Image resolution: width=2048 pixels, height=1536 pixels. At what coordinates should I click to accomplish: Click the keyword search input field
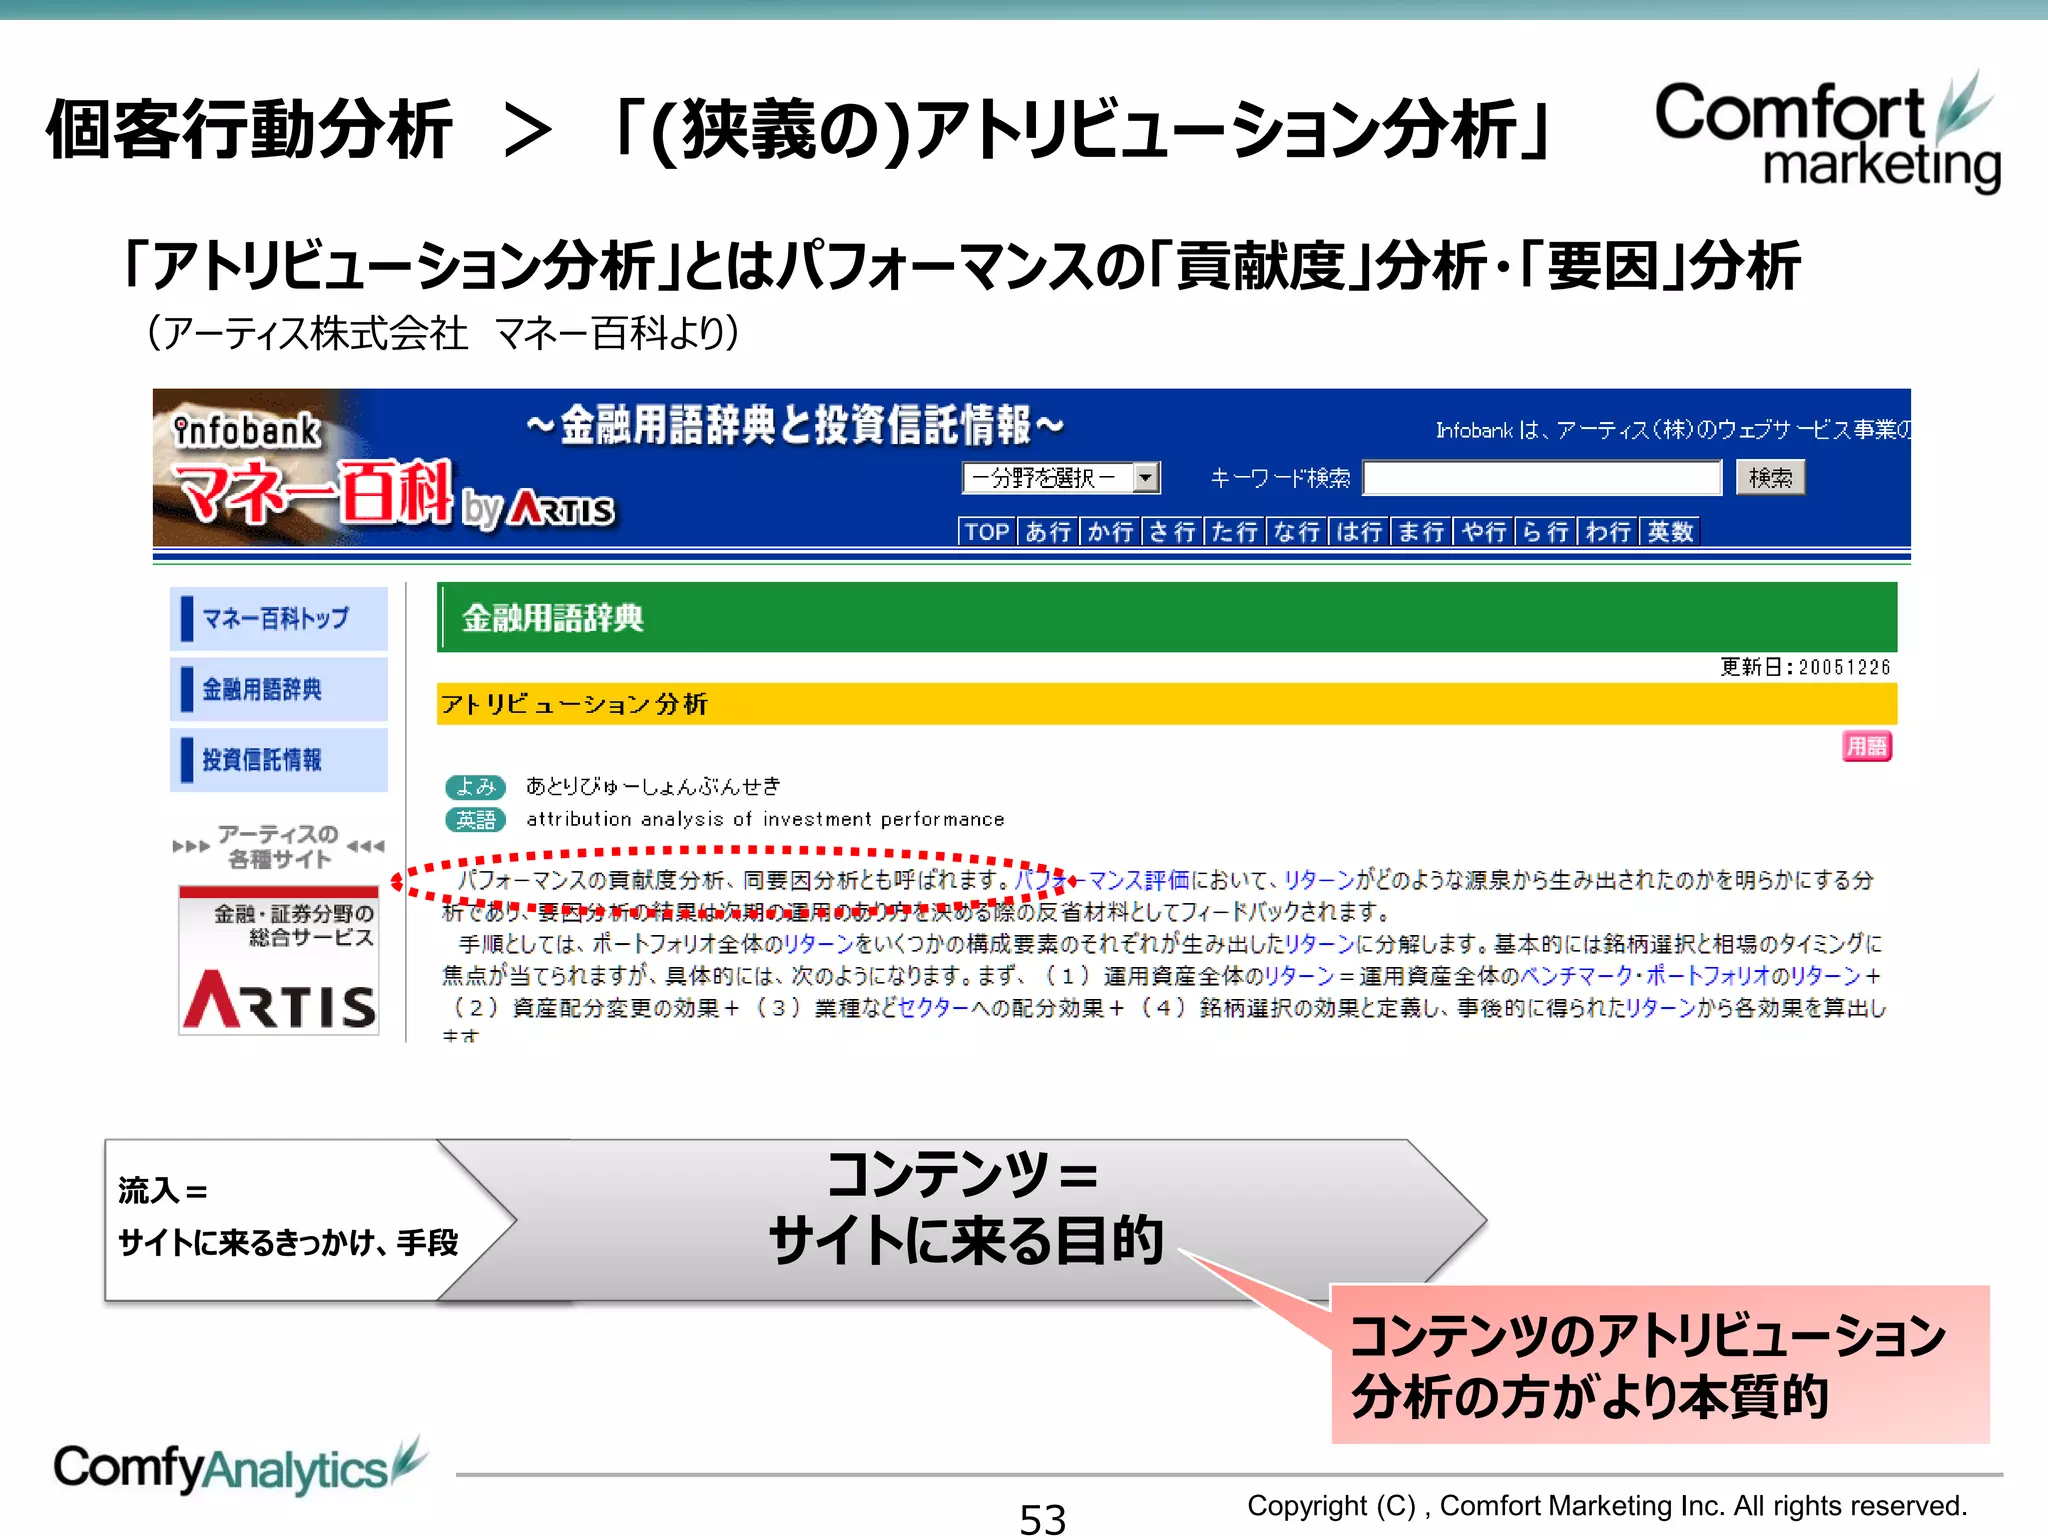(x=1542, y=478)
